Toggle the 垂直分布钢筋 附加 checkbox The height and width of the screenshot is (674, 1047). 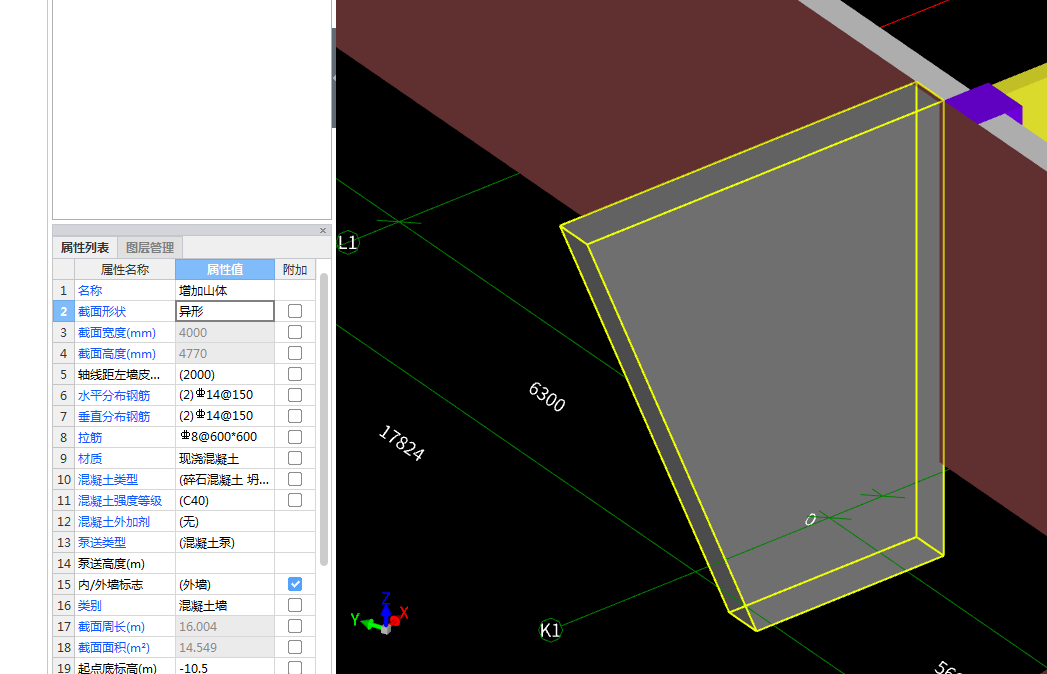click(294, 416)
